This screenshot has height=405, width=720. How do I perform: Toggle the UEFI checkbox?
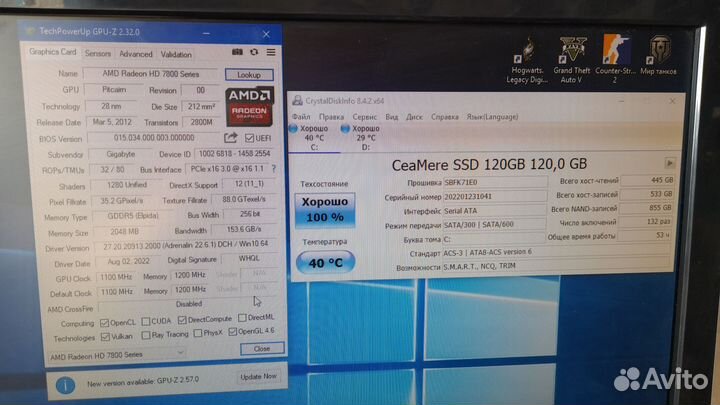(249, 138)
